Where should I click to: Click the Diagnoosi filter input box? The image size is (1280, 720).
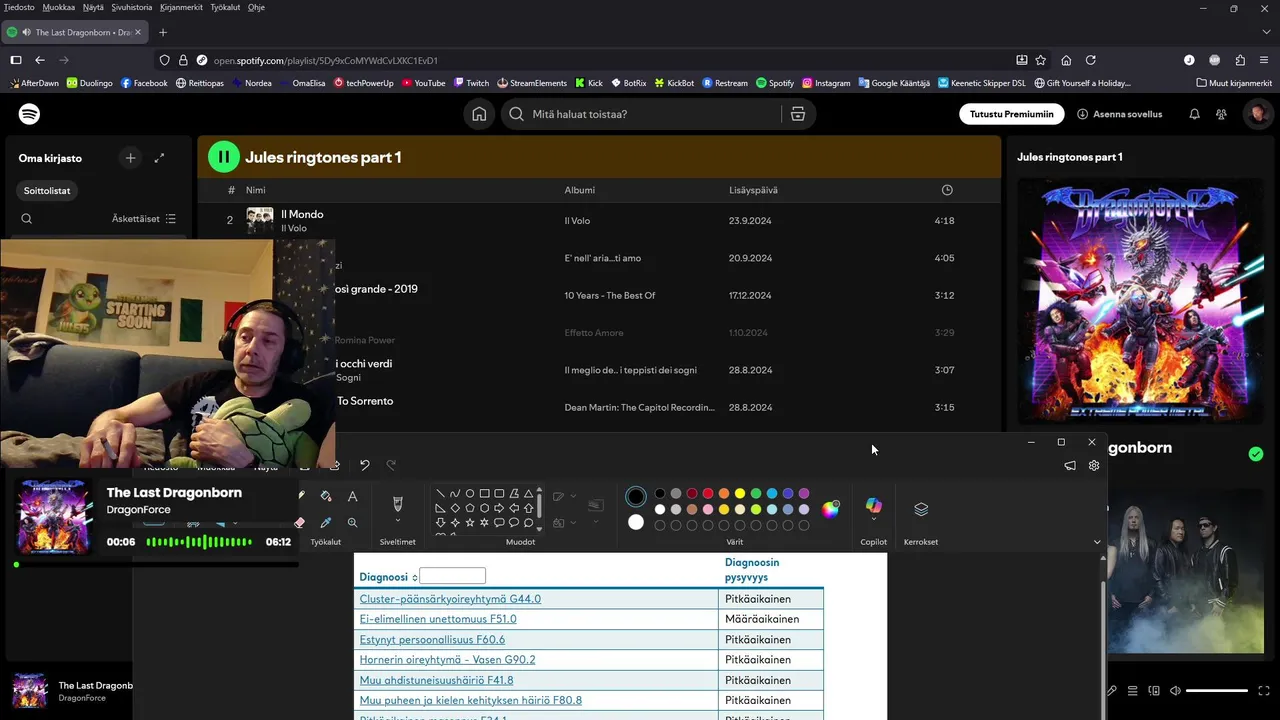pos(453,576)
